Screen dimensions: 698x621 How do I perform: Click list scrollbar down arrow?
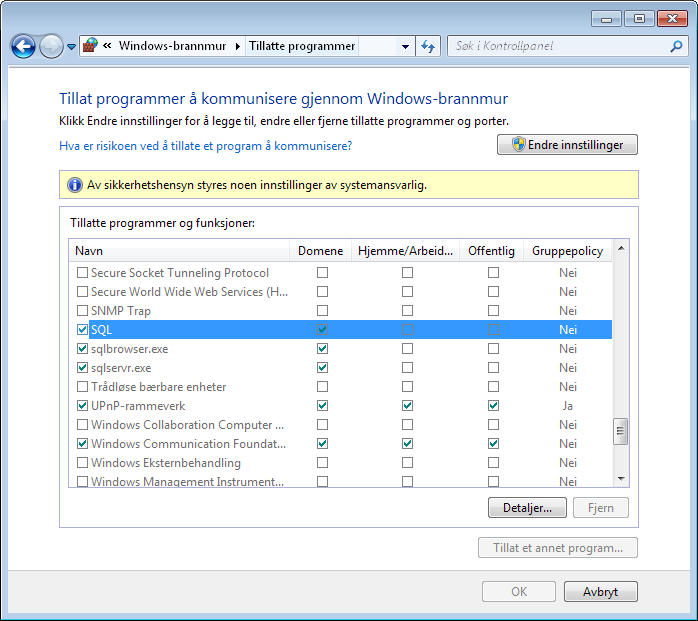(x=621, y=479)
